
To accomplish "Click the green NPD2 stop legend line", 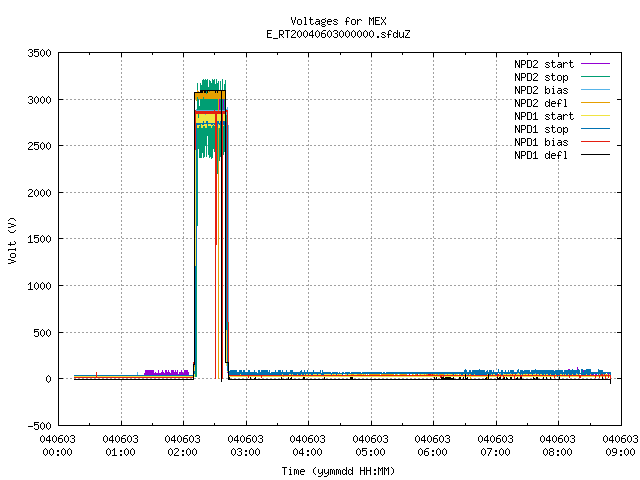I will tap(595, 76).
